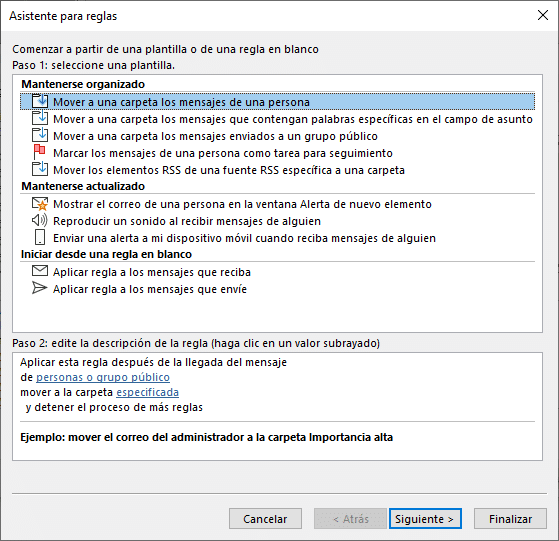Click the Siguiente button

click(x=425, y=519)
